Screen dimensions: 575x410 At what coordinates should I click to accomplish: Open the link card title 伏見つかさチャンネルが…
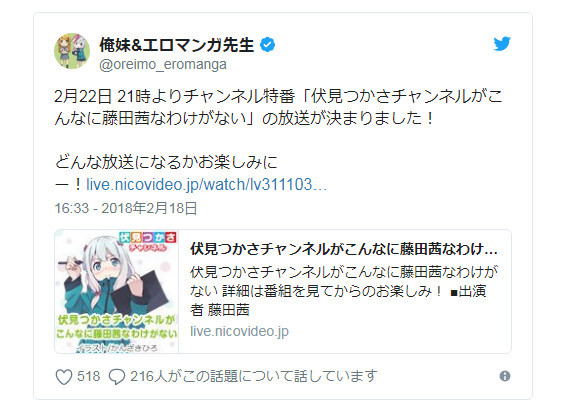point(344,249)
